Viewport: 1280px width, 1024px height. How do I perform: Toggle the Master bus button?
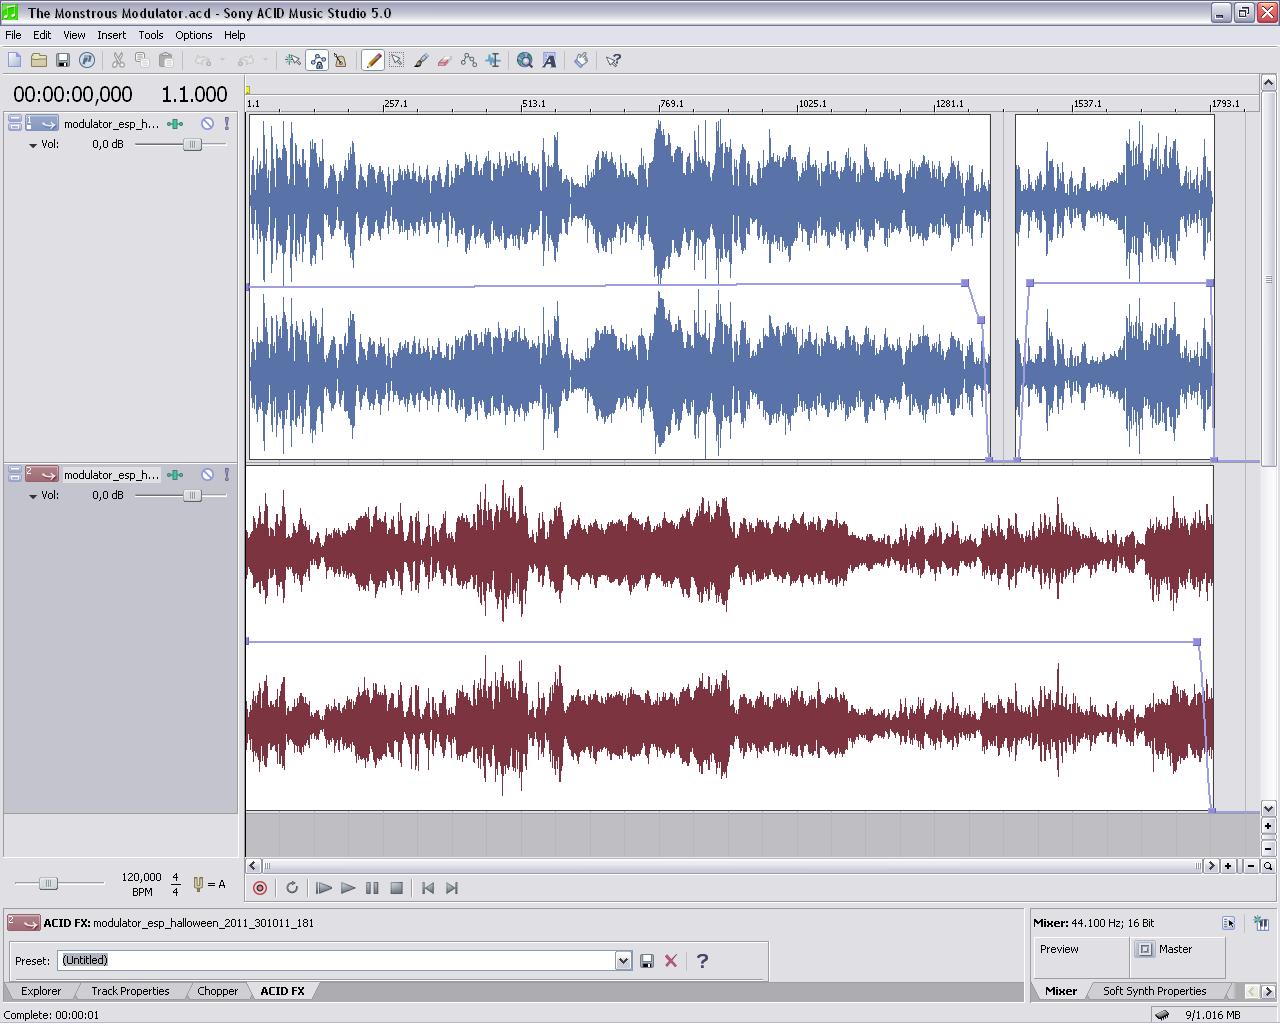point(1145,949)
